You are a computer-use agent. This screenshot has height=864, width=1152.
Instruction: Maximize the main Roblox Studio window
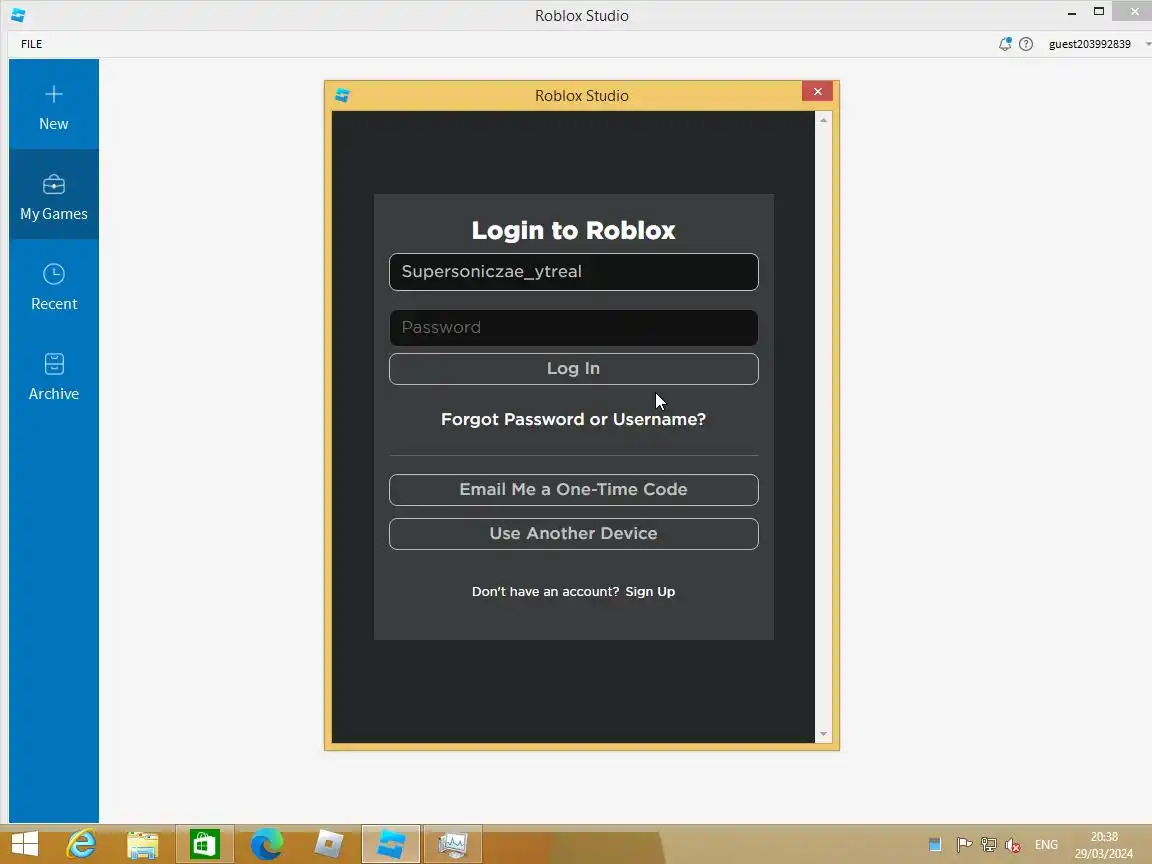click(1099, 12)
